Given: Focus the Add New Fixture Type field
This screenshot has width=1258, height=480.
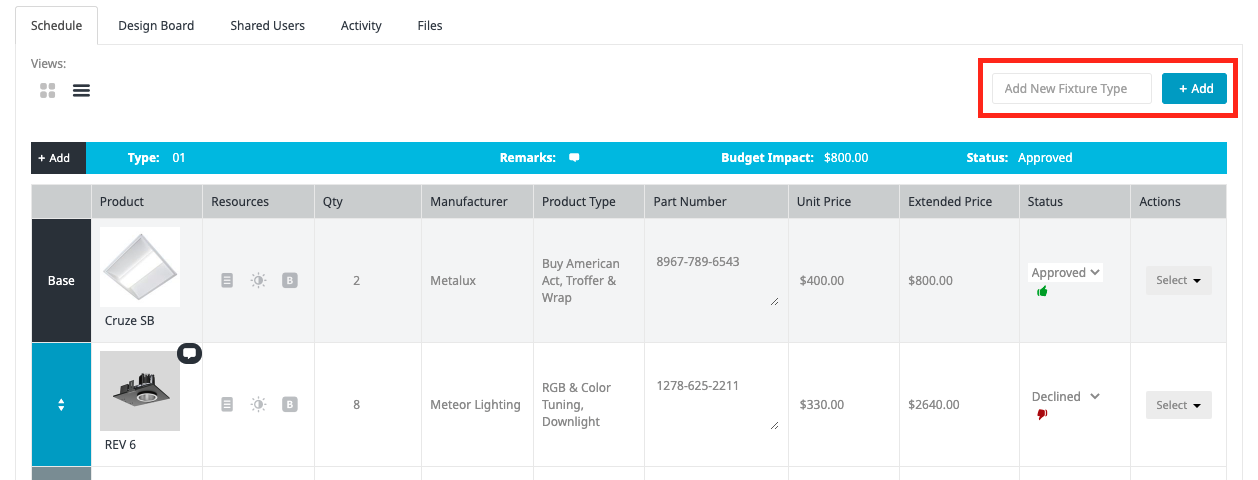Looking at the screenshot, I should pyautogui.click(x=1072, y=88).
